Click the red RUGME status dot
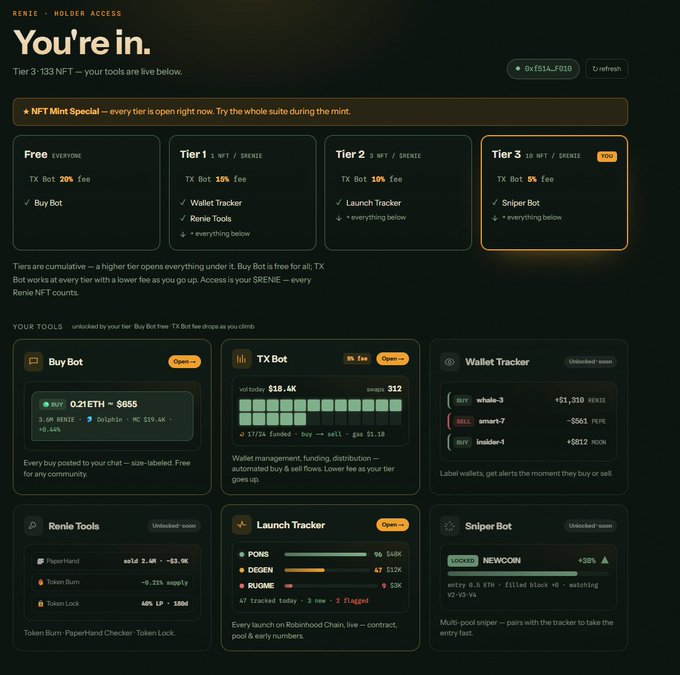Viewport: 680px width, 675px height. [x=242, y=586]
